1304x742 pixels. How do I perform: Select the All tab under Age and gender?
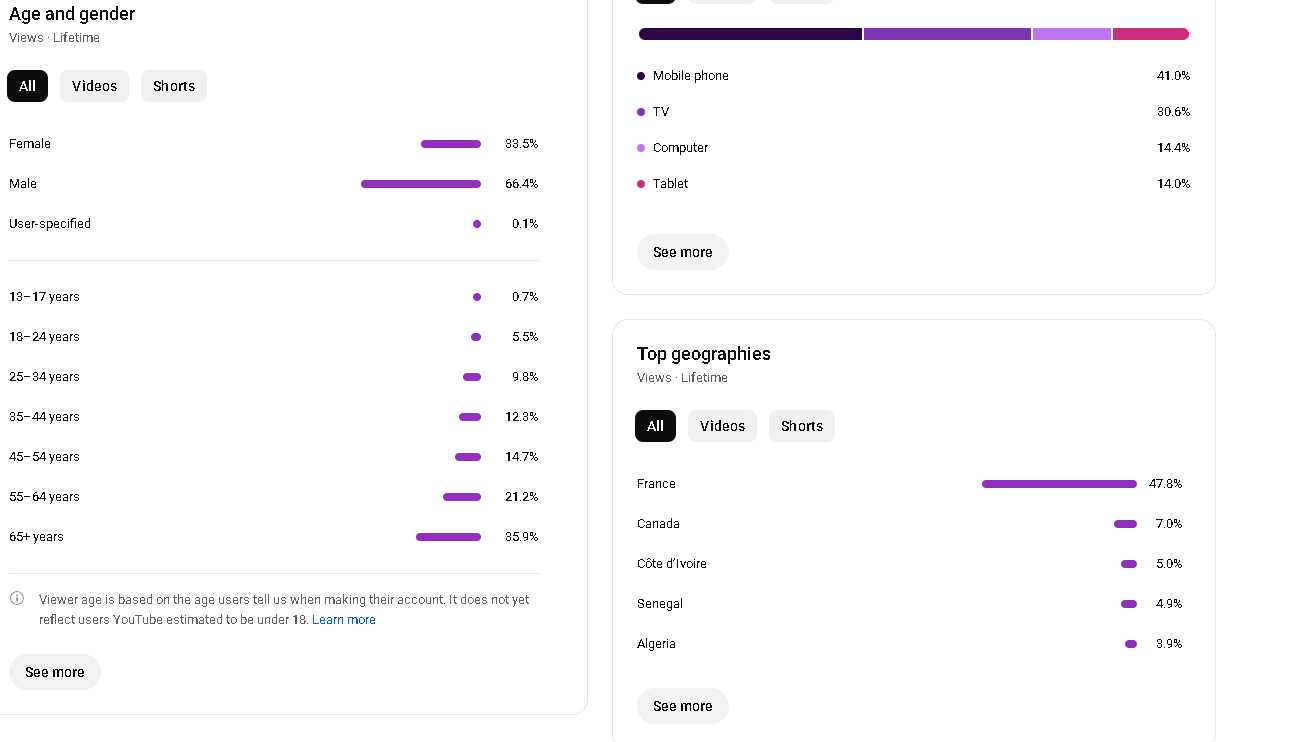[27, 86]
